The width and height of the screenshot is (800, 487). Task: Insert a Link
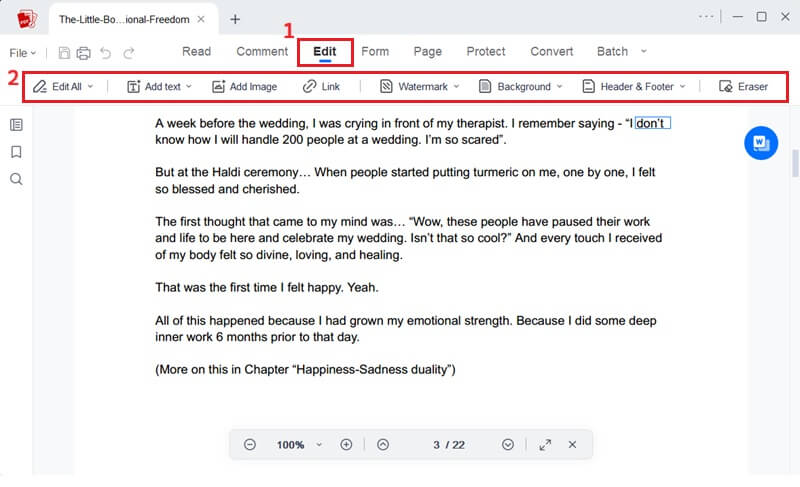(321, 87)
